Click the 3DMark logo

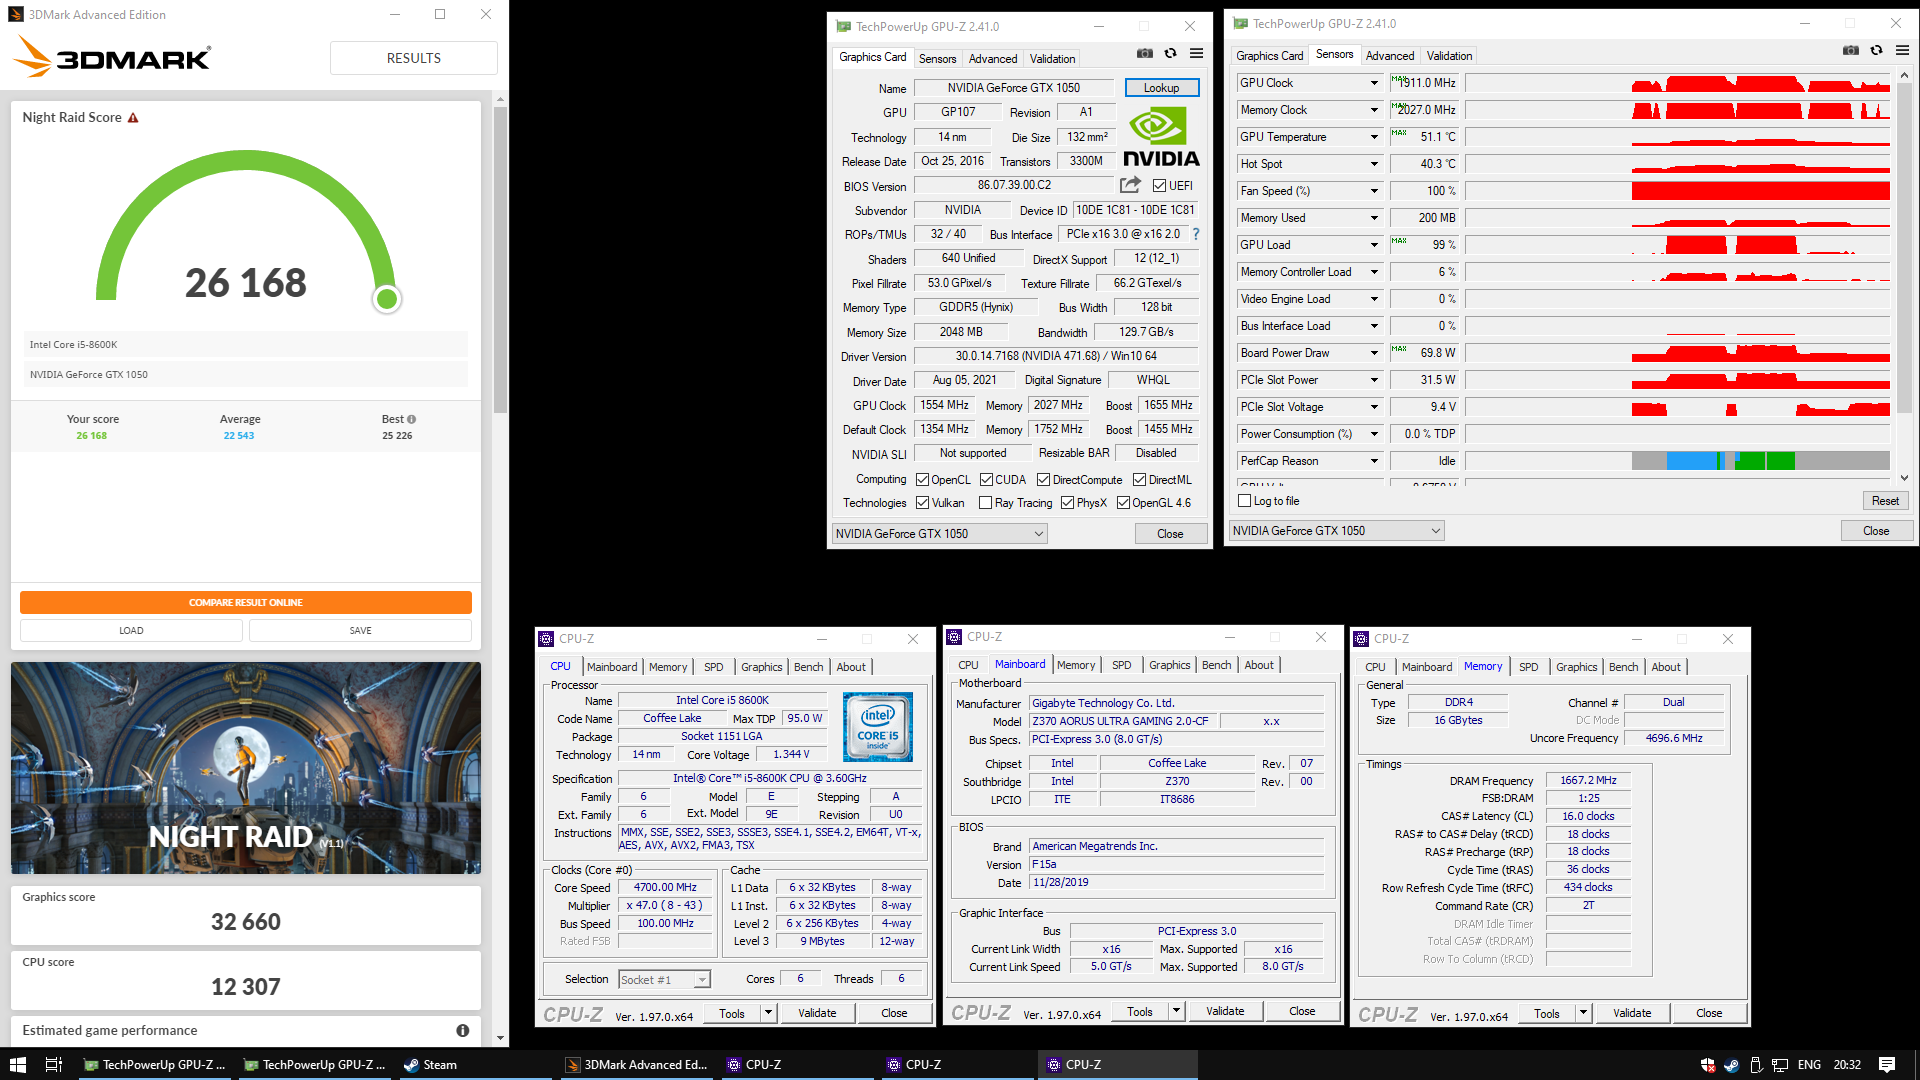pyautogui.click(x=112, y=57)
